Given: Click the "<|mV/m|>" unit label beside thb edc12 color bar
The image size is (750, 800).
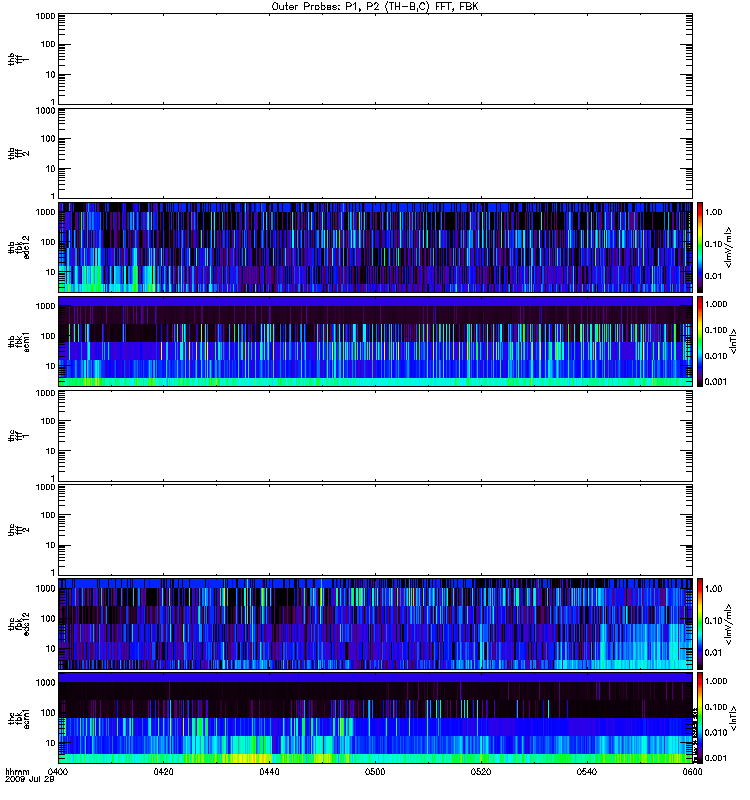Looking at the screenshot, I should pos(728,247).
